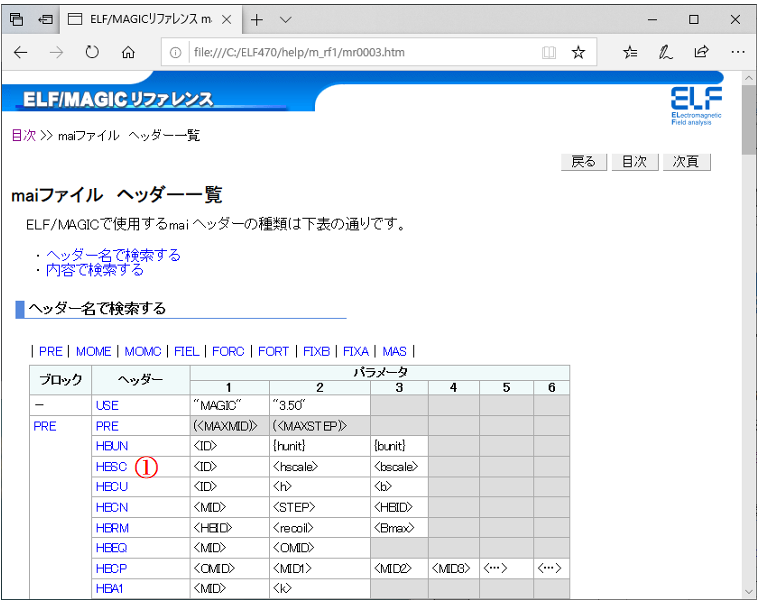
Task: Click the Share page icon
Action: (x=701, y=52)
